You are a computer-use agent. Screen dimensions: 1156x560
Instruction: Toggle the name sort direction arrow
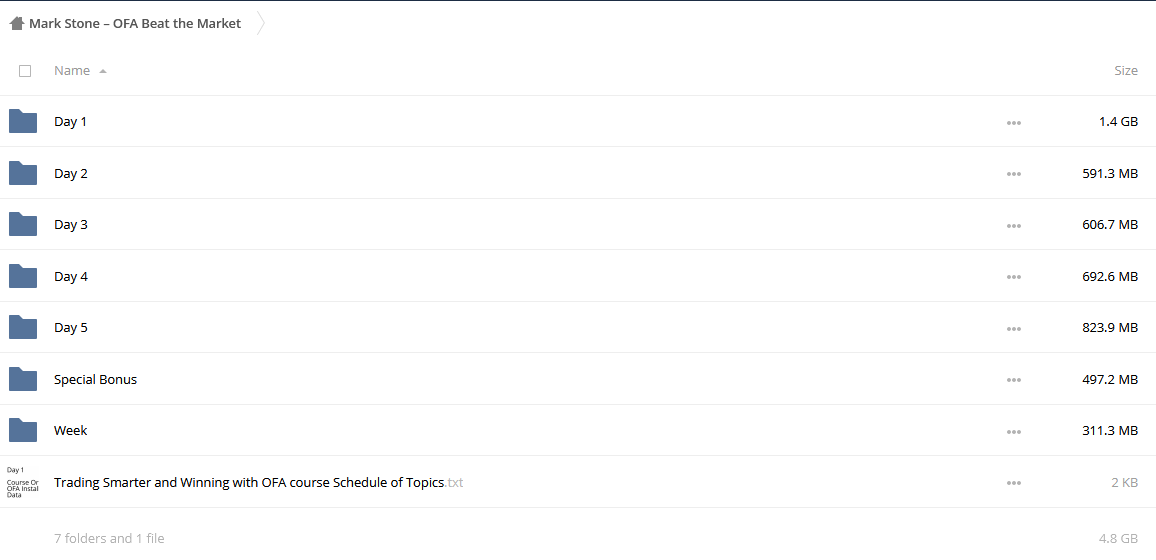coord(102,71)
